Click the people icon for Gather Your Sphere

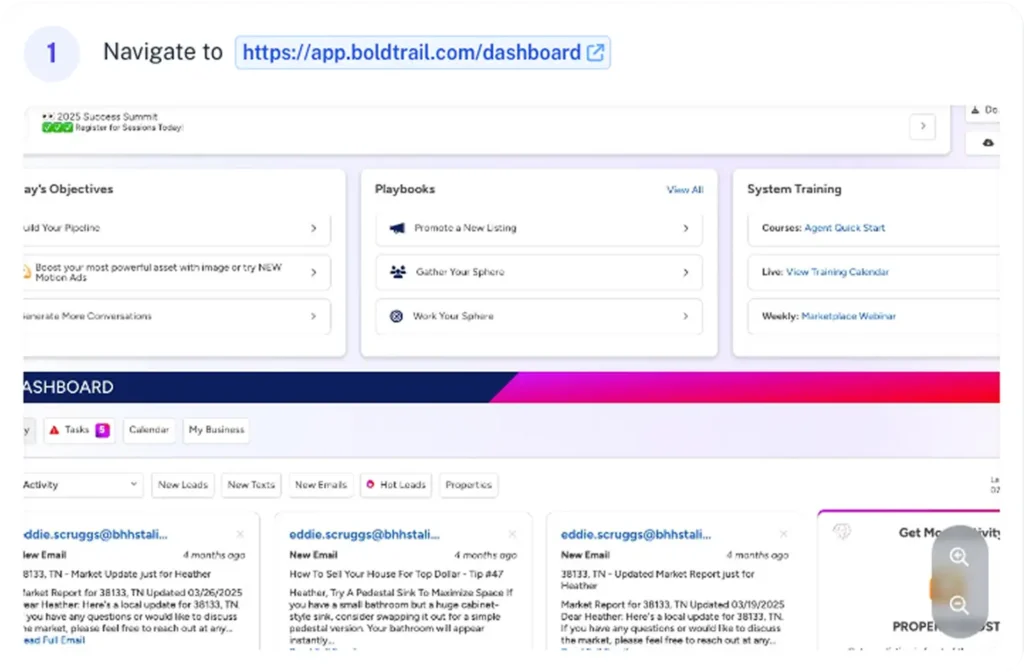click(x=396, y=272)
